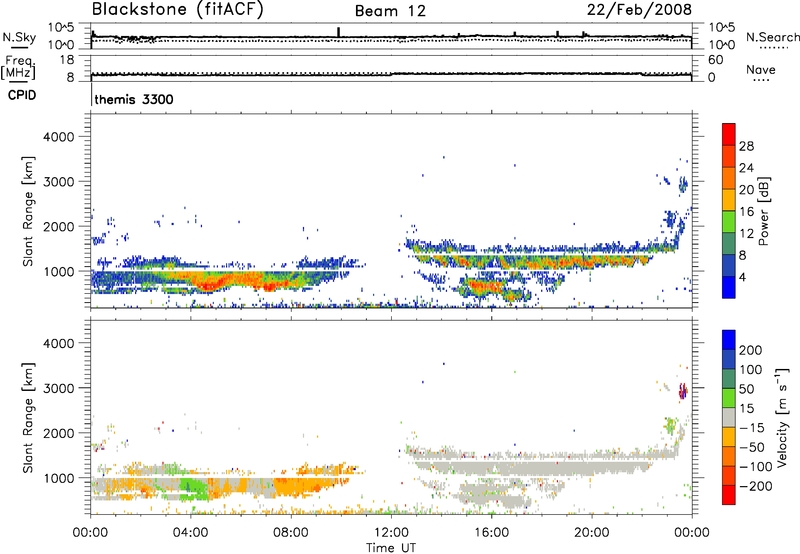Click the power panel 'Slant Range [km]' label
800x554 pixels.
coord(29,211)
